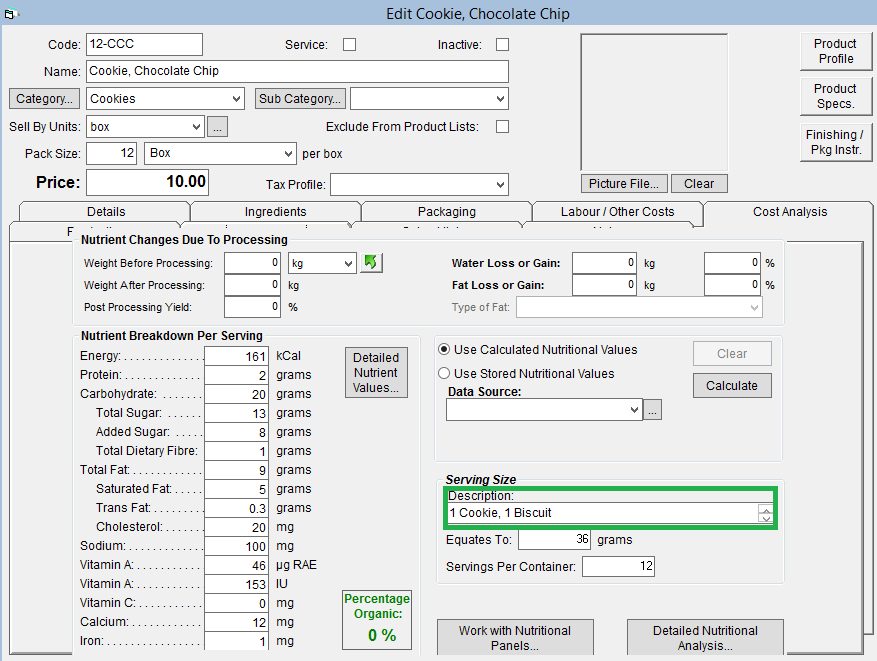Open the Sub Category dropdown list

tap(500, 99)
